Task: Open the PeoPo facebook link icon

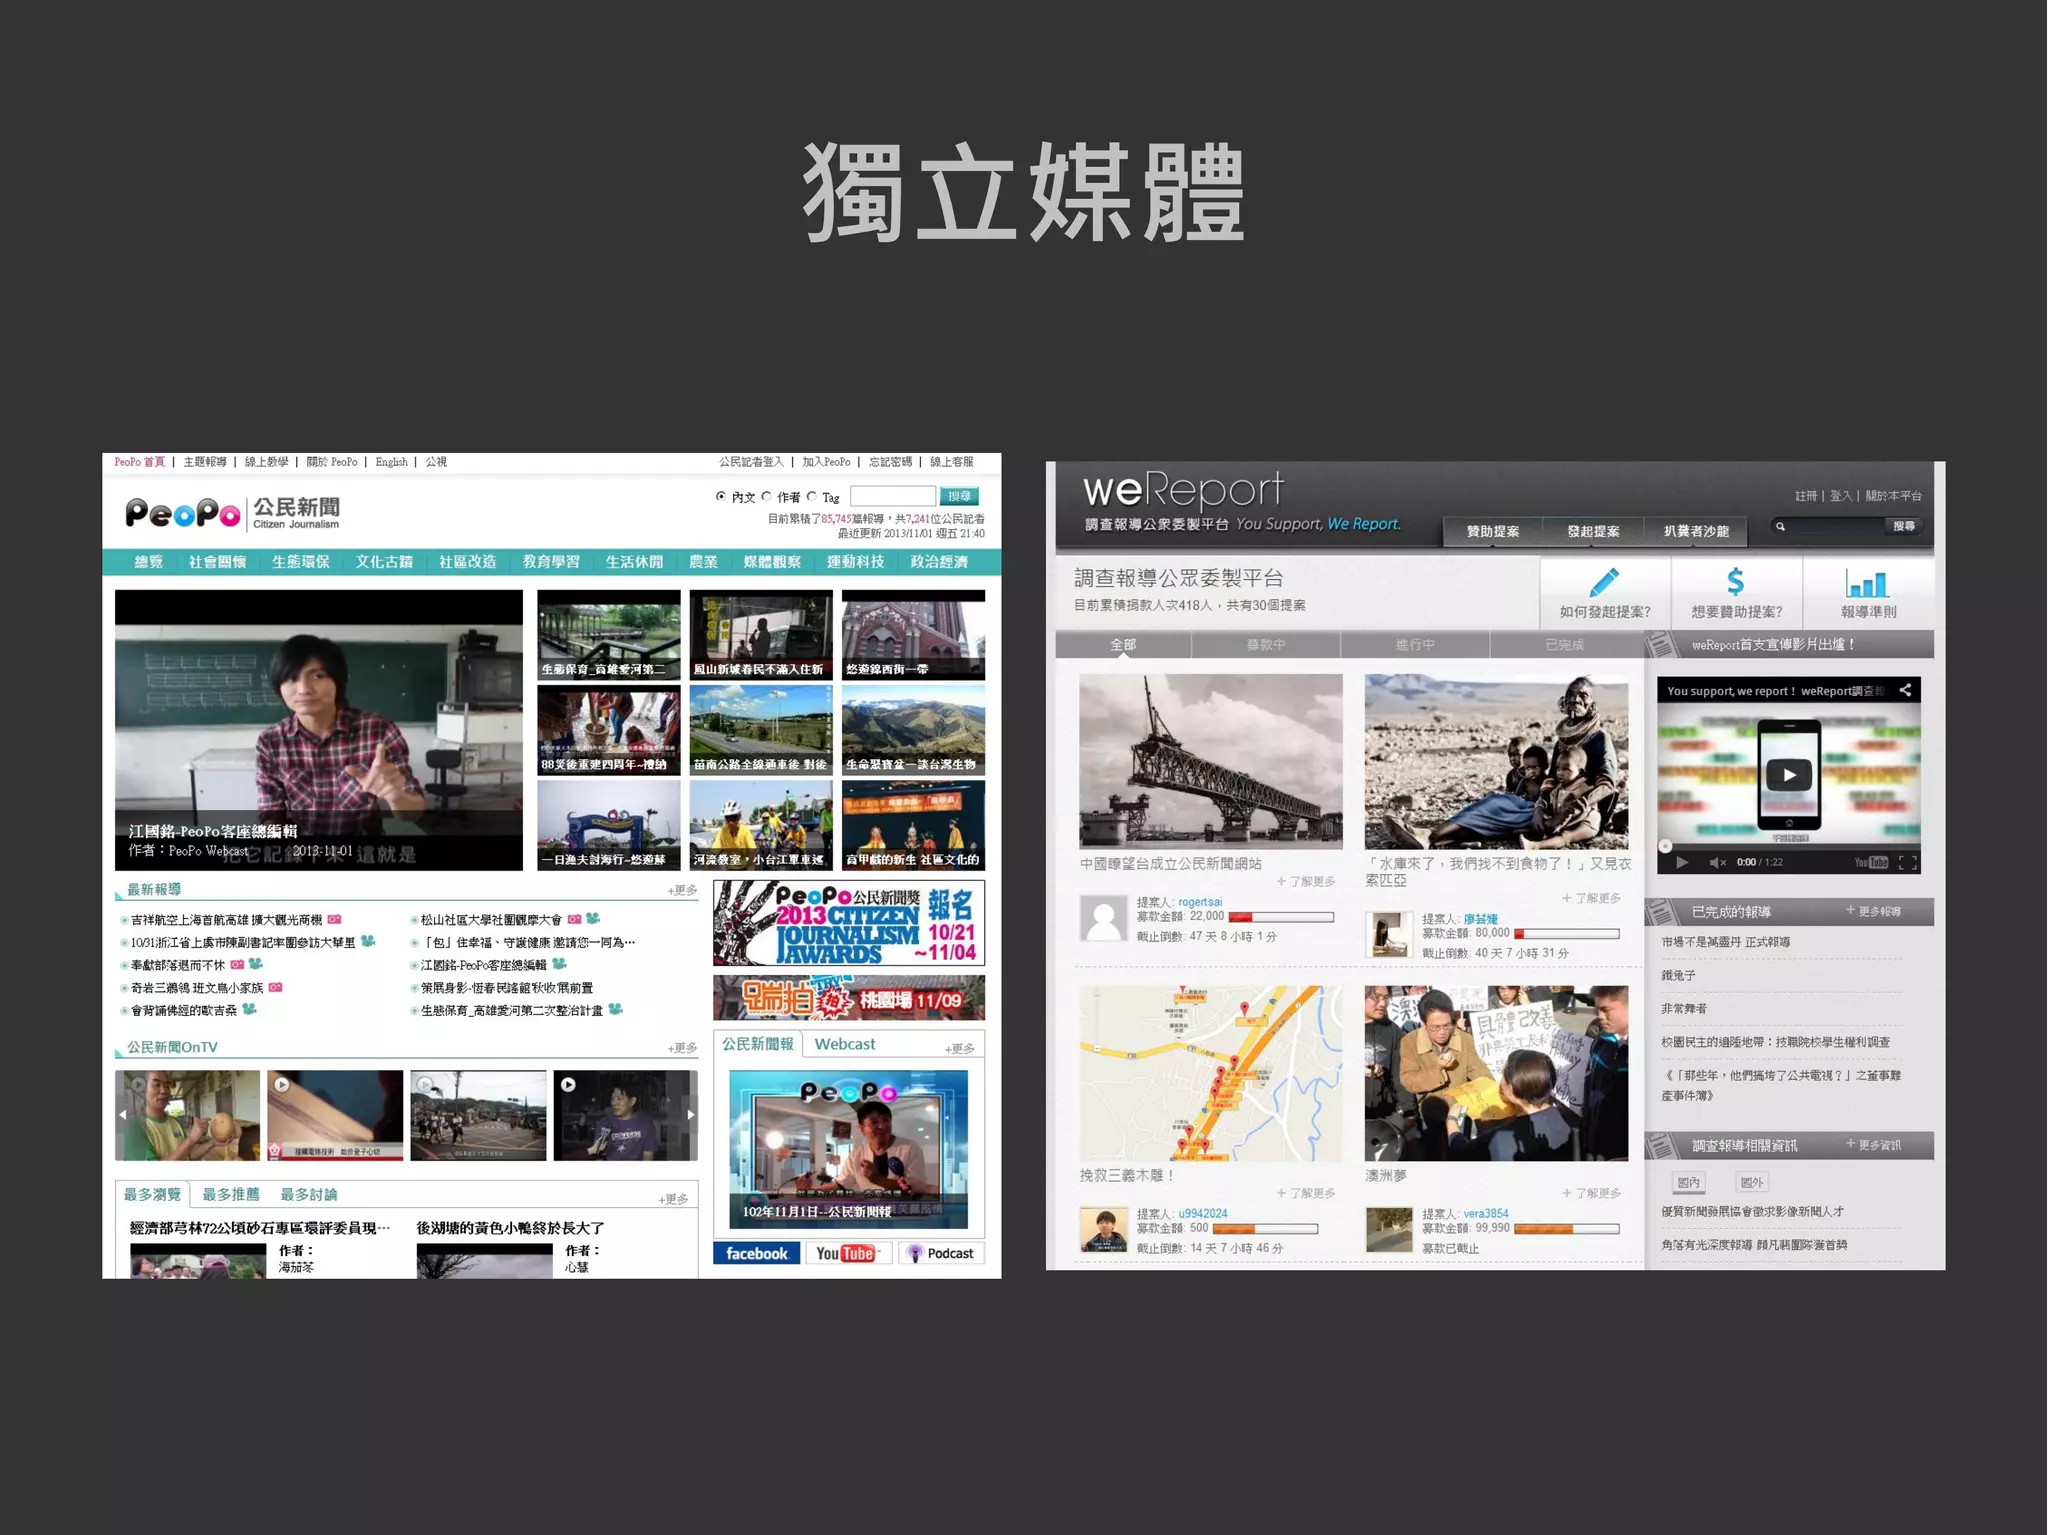Action: pyautogui.click(x=756, y=1253)
